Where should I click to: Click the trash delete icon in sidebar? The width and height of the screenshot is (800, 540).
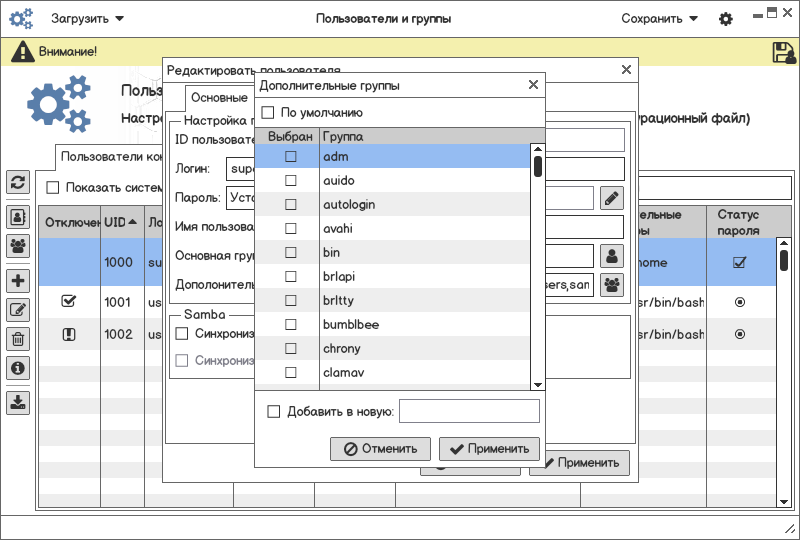click(18, 339)
